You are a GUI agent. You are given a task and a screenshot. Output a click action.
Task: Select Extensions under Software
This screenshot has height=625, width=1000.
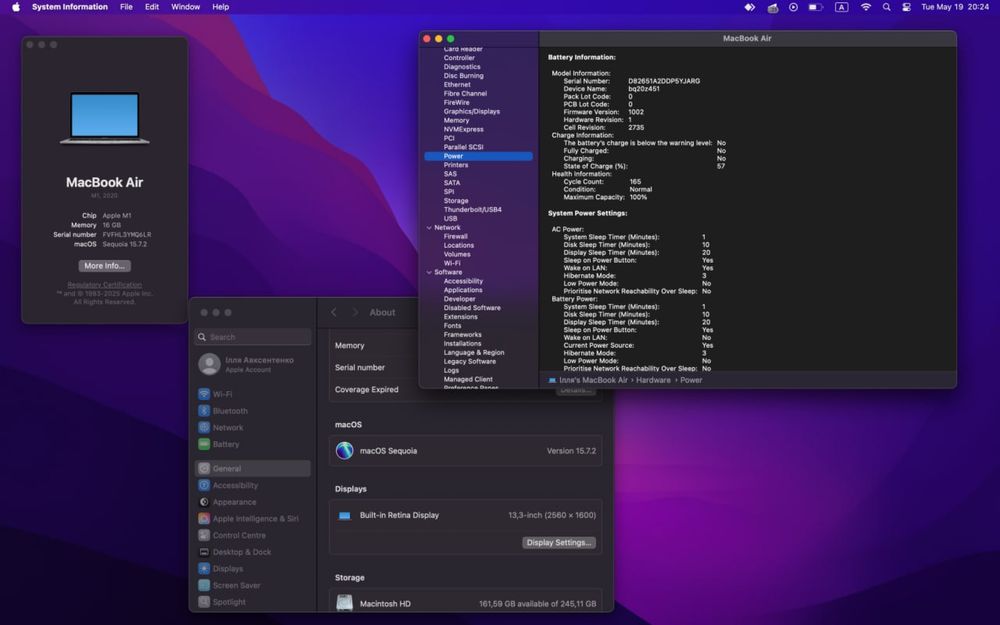(x=460, y=317)
